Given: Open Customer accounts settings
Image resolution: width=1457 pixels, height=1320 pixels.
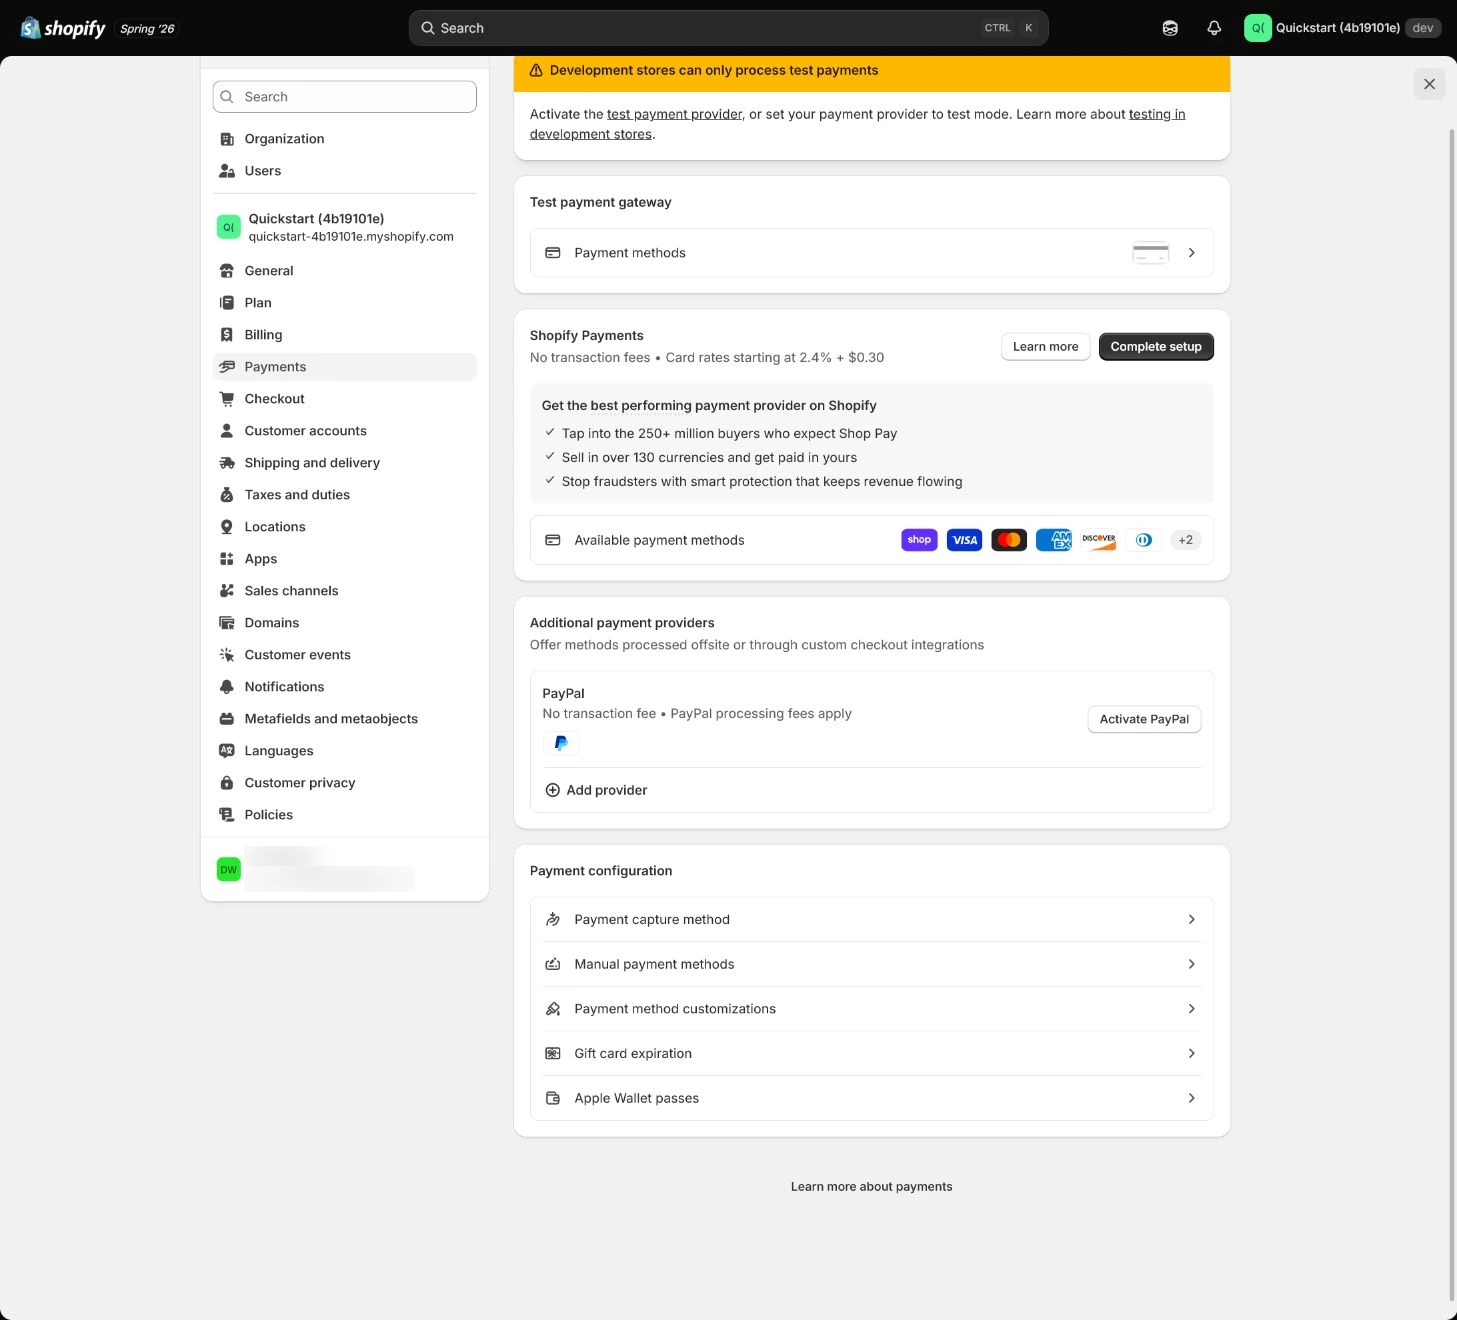Looking at the screenshot, I should (345, 431).
